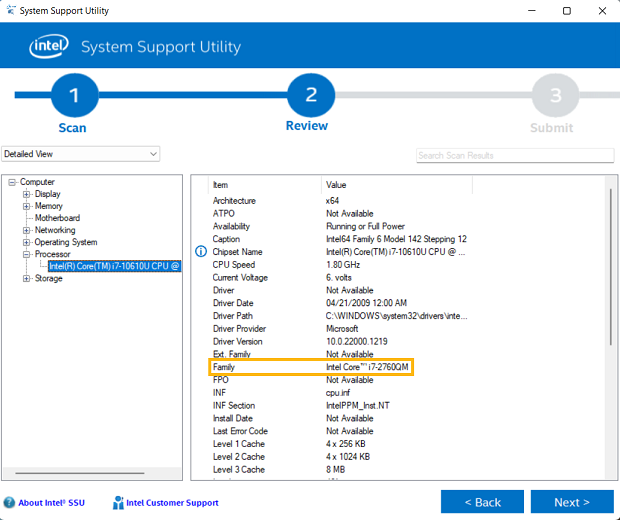Click the Item column header
This screenshot has height=520, width=620.
point(265,185)
